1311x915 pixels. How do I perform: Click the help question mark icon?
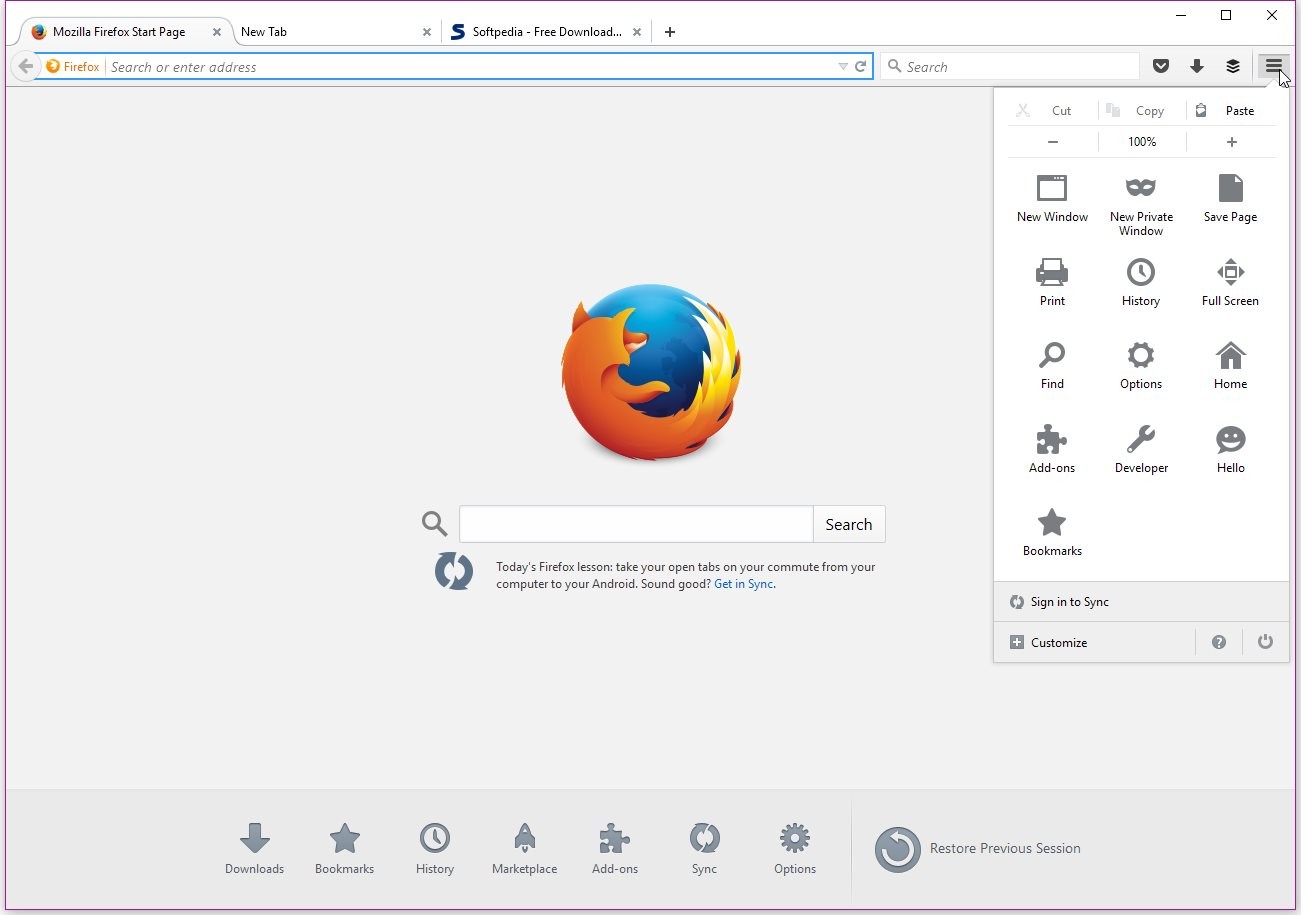tap(1218, 642)
